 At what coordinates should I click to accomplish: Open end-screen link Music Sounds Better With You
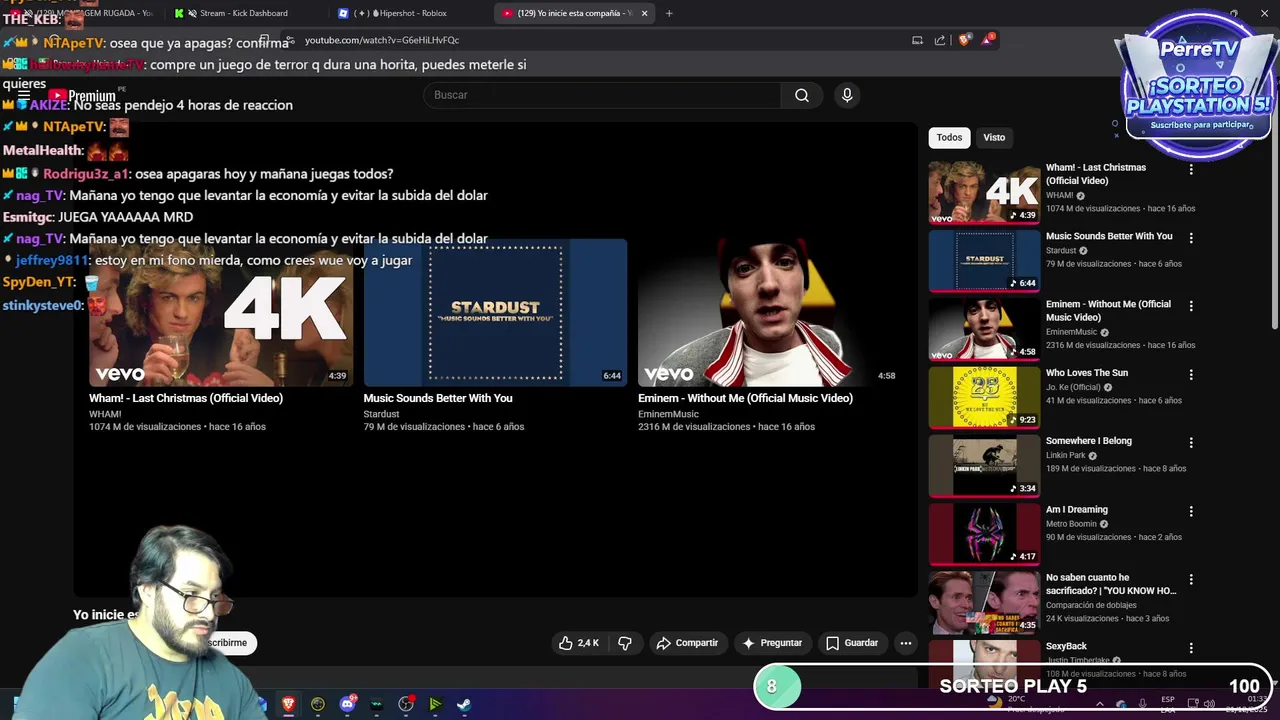pyautogui.click(x=438, y=398)
